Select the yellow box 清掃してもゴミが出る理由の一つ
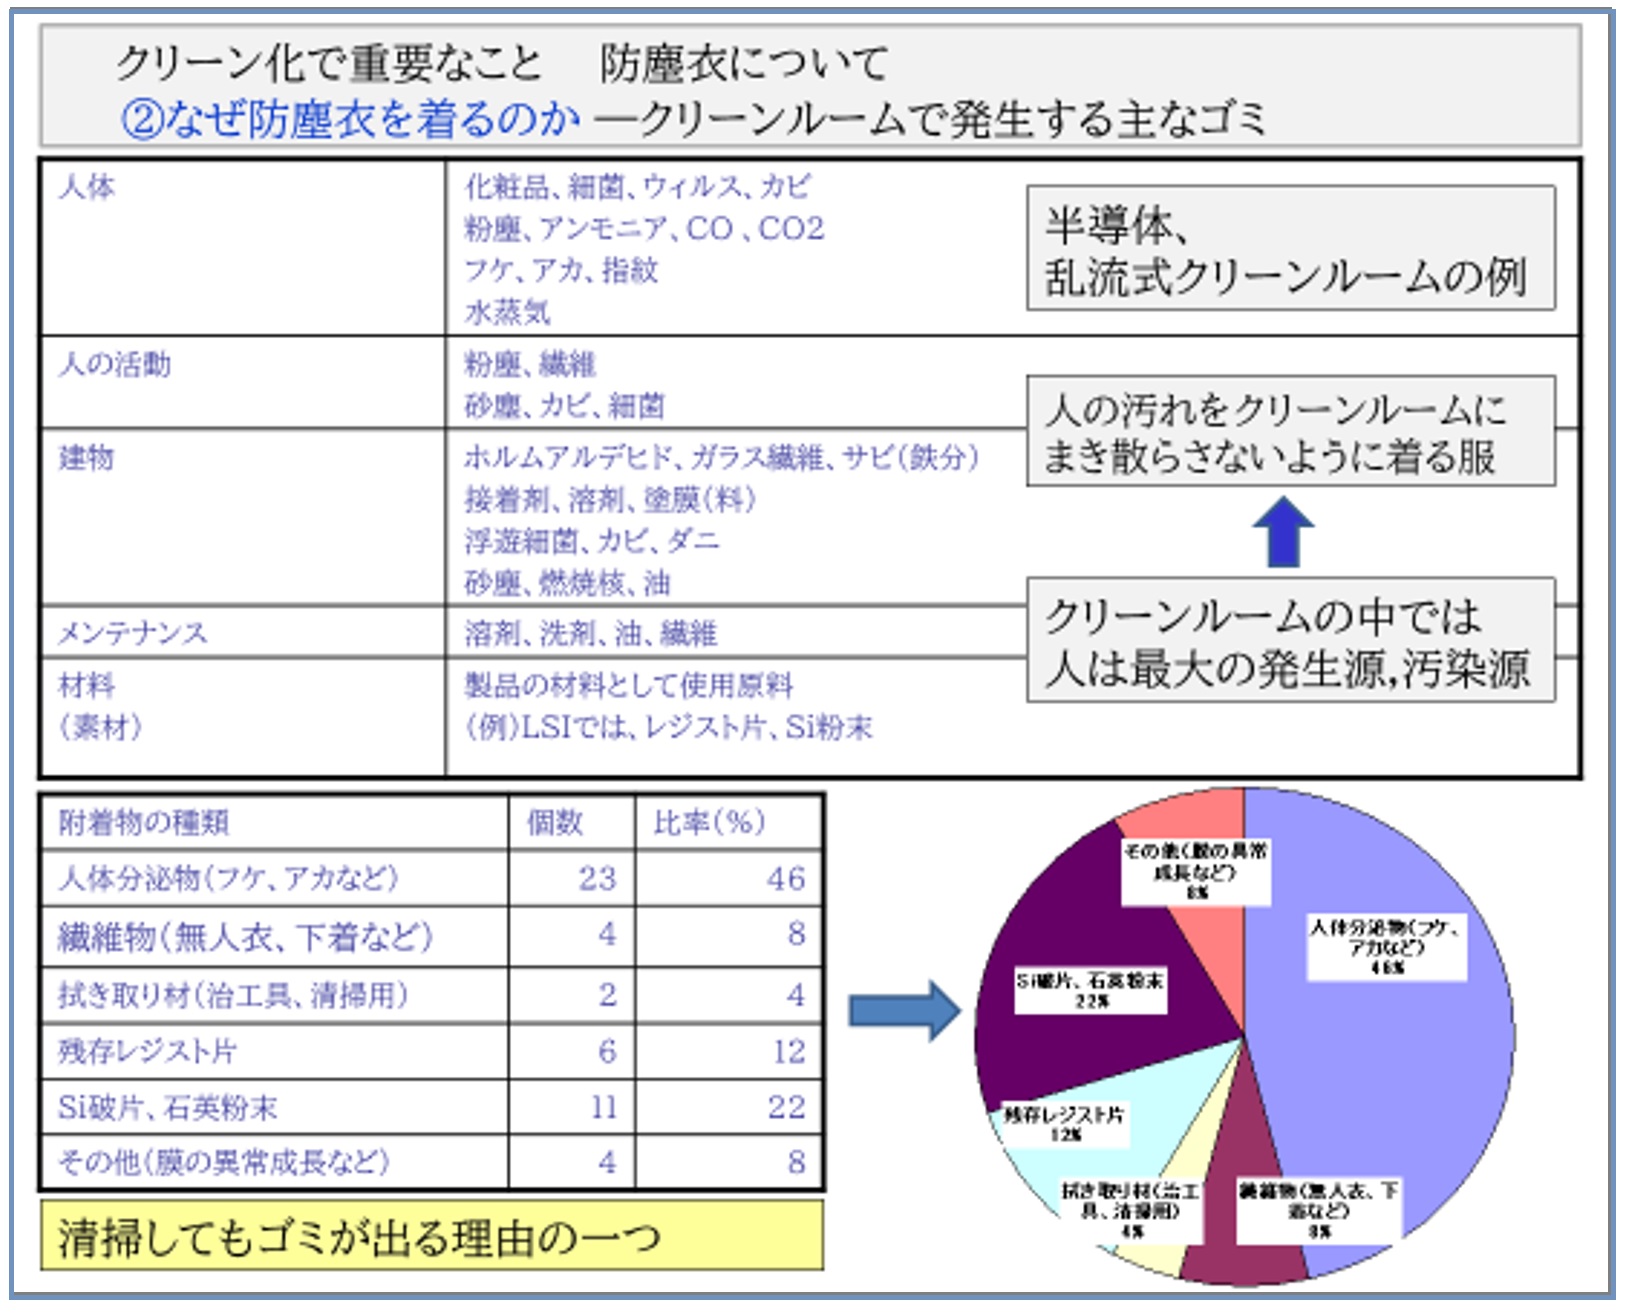This screenshot has width=1628, height=1314. pyautogui.click(x=432, y=1236)
